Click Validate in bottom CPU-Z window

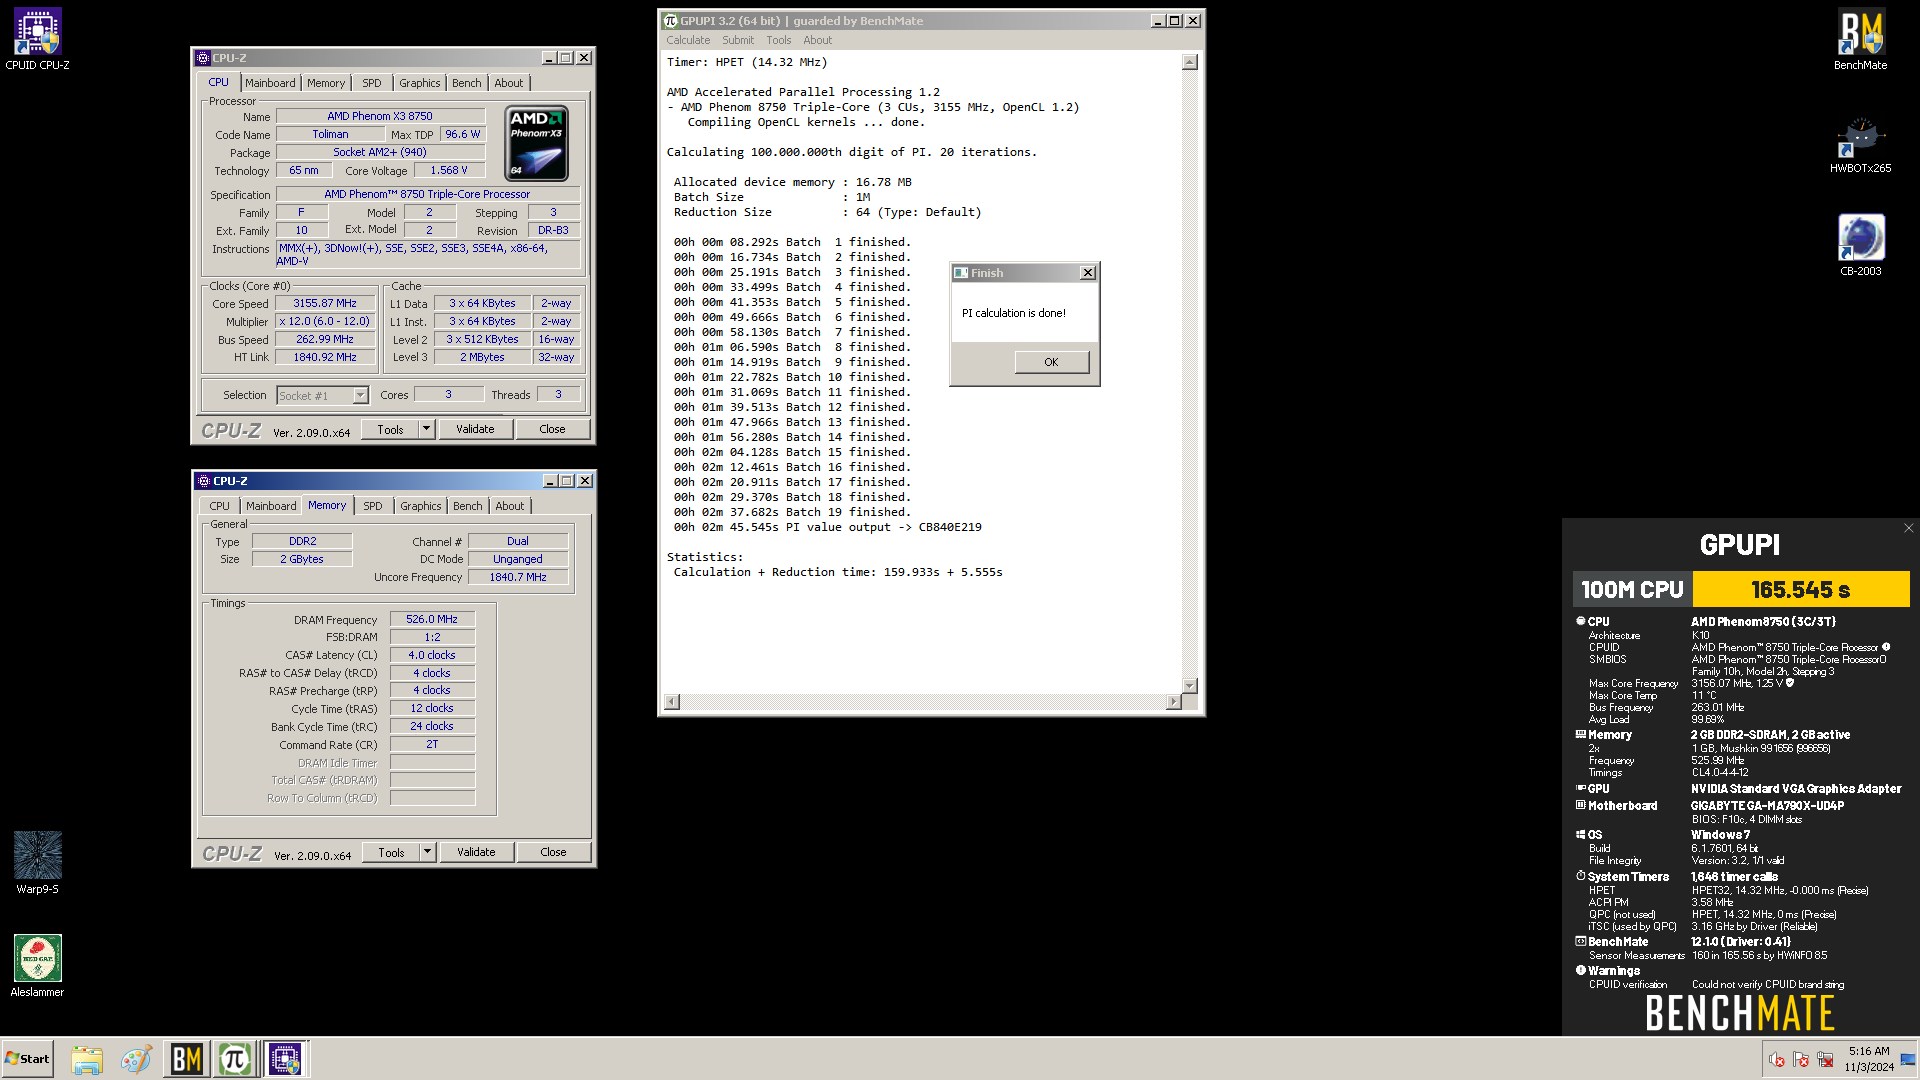coord(476,852)
